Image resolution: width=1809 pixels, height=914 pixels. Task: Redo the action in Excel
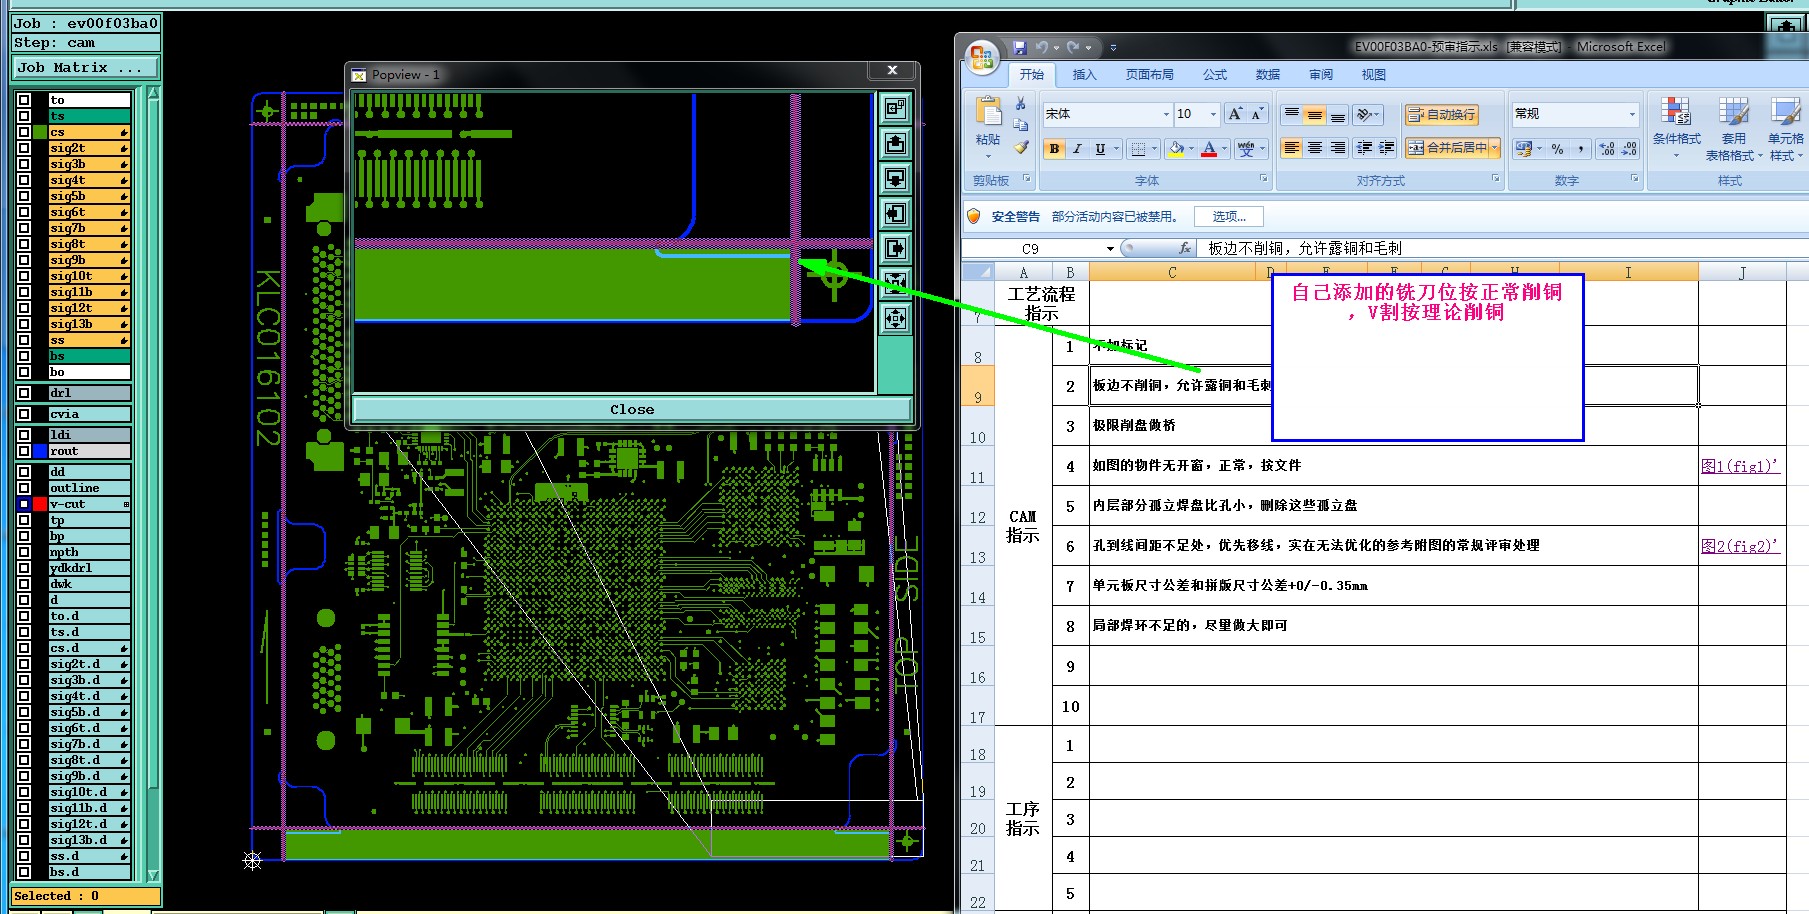pyautogui.click(x=1072, y=47)
